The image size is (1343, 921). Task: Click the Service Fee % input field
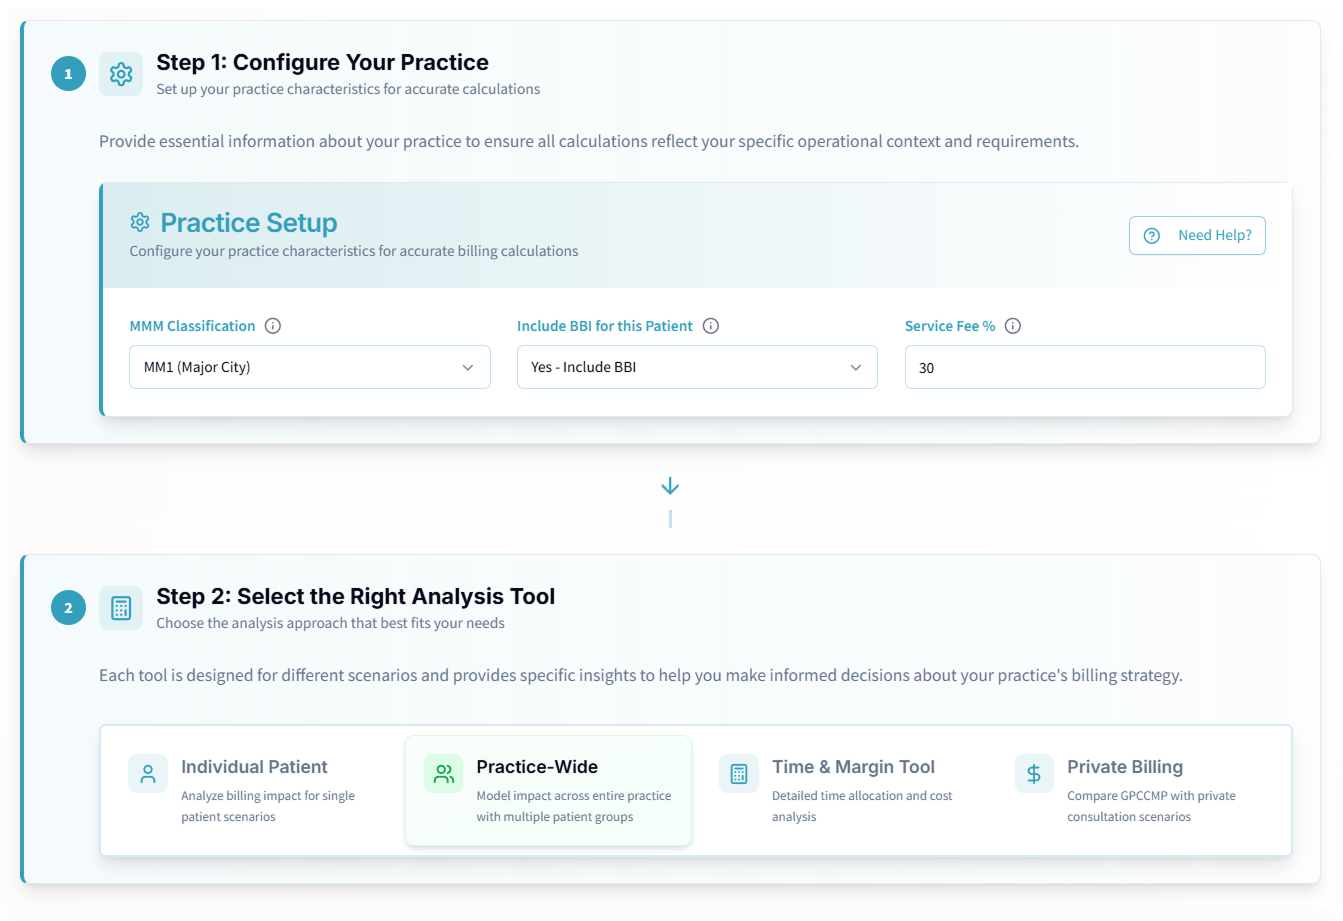click(1085, 367)
